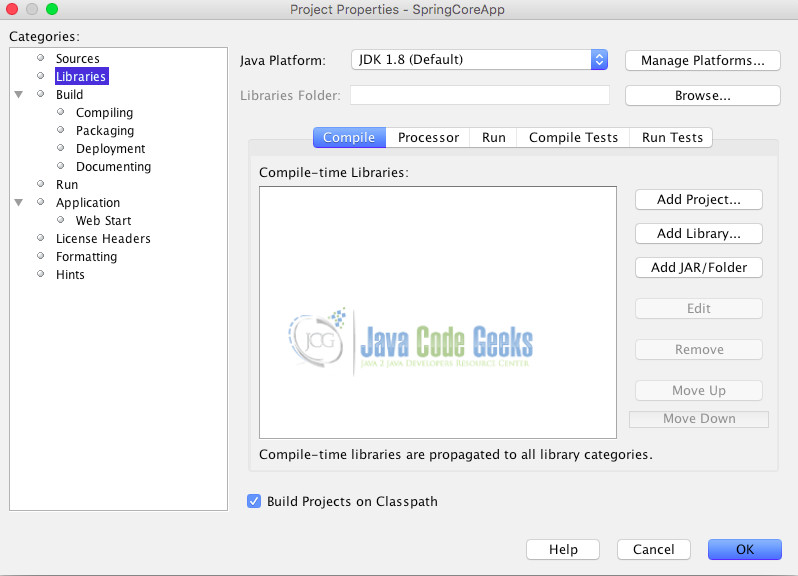Open the Run libraries tab
This screenshot has height=576, width=798.
pos(494,137)
